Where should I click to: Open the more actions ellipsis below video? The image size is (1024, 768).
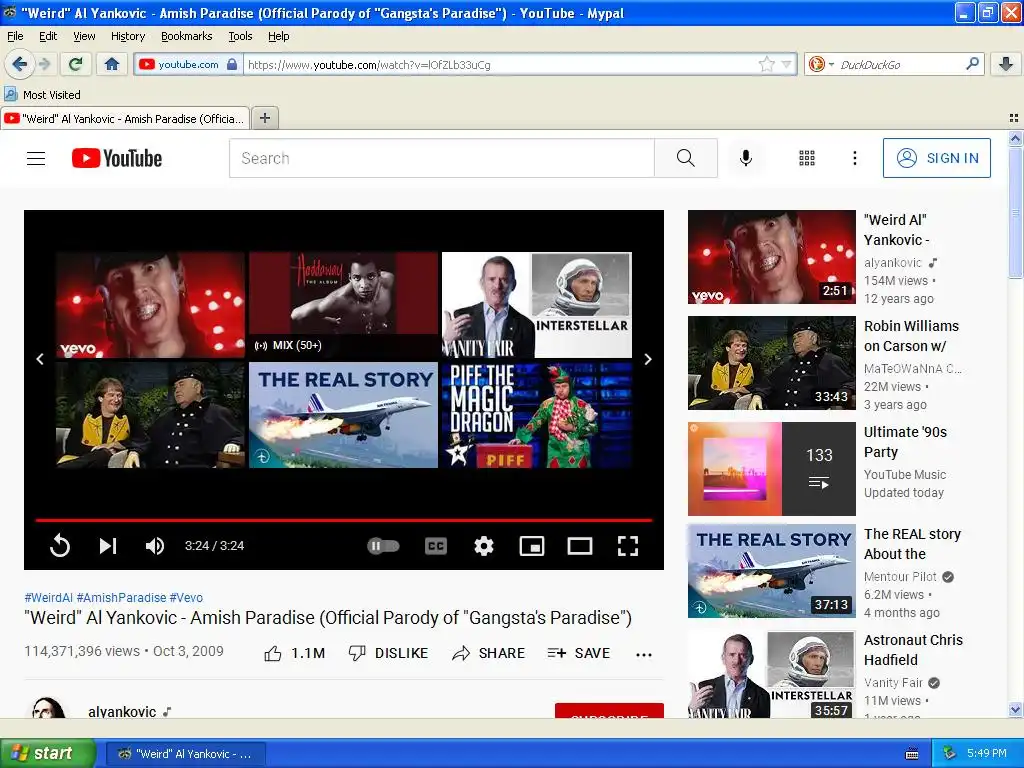pos(644,654)
